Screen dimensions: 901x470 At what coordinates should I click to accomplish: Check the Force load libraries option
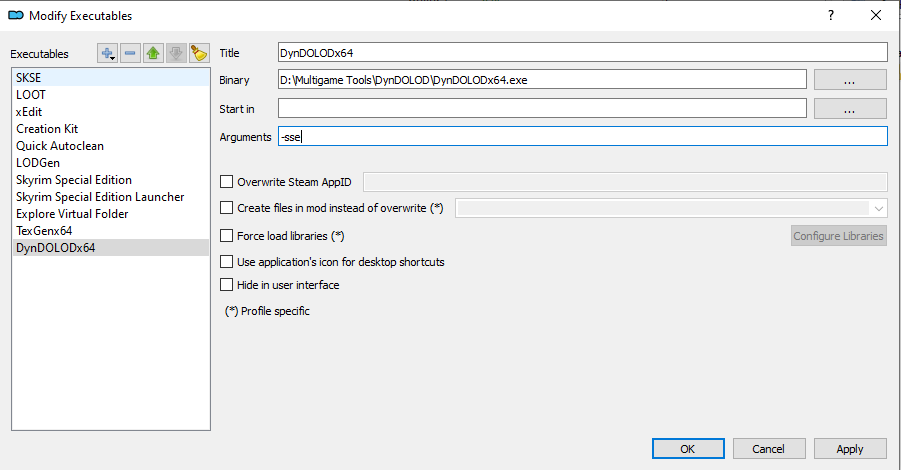click(226, 236)
